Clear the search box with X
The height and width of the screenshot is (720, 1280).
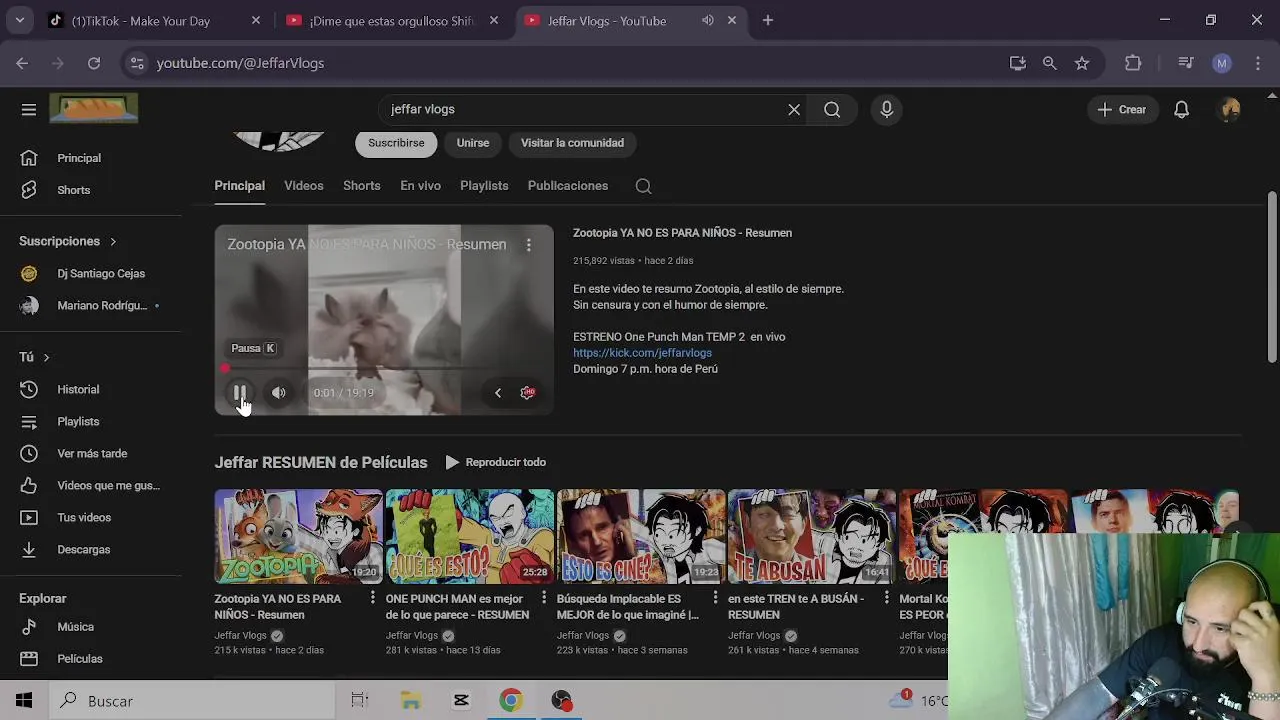point(794,110)
